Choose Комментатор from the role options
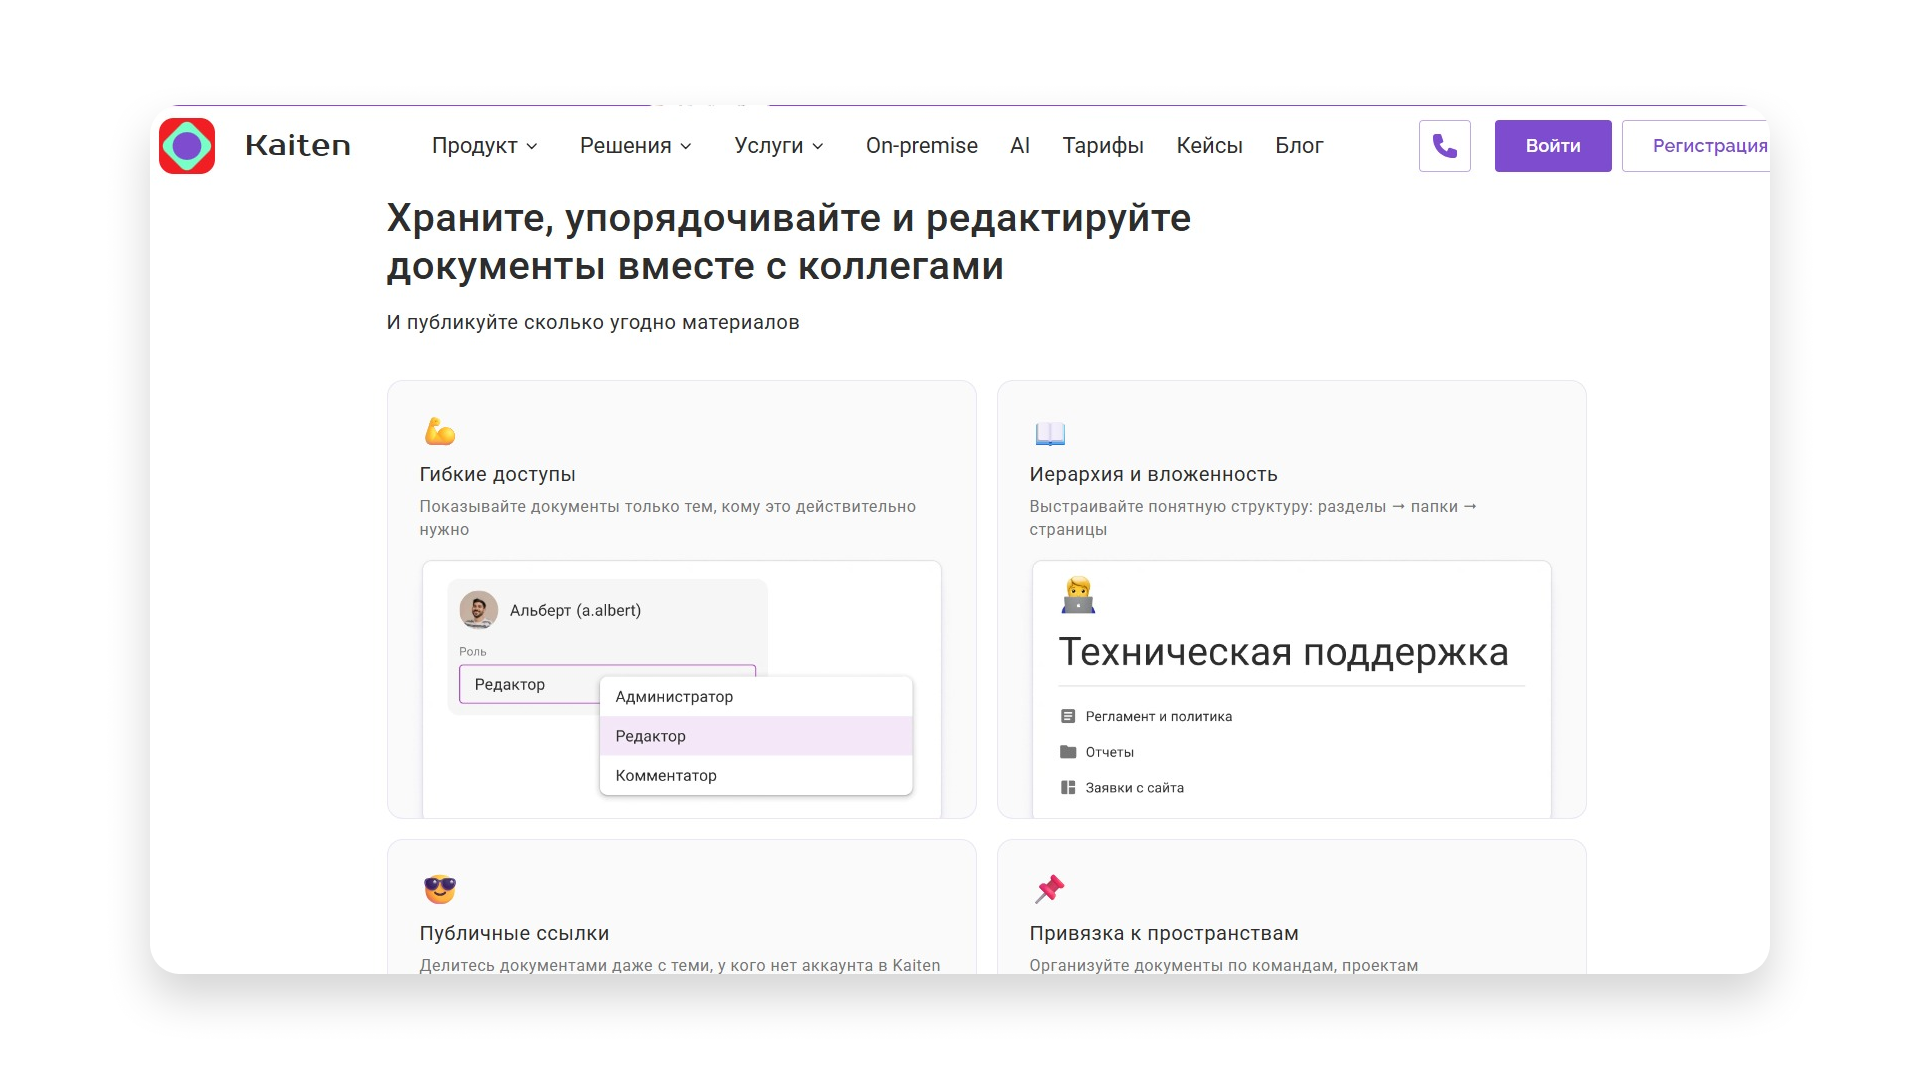1920x1080 pixels. coord(665,775)
